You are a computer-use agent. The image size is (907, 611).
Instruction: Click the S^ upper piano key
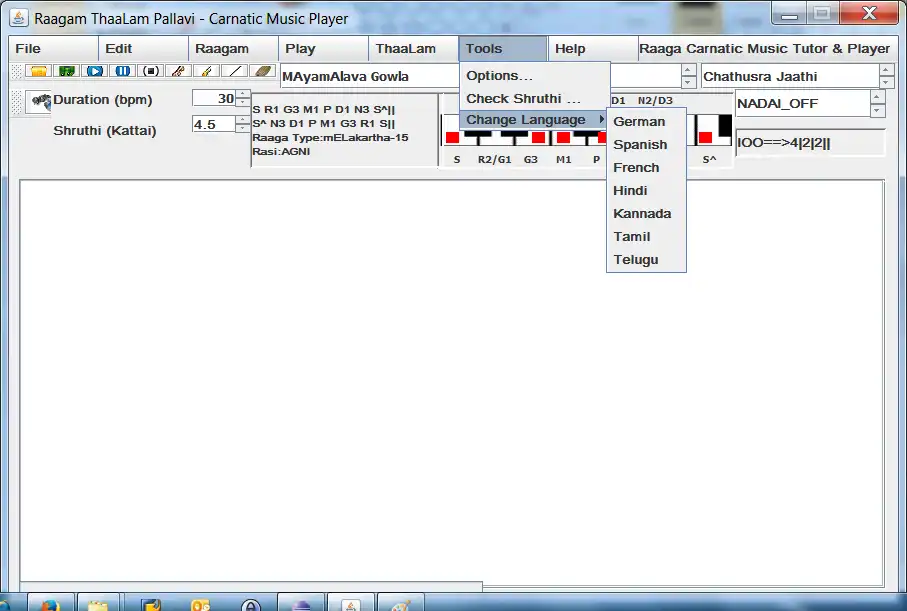(705, 137)
